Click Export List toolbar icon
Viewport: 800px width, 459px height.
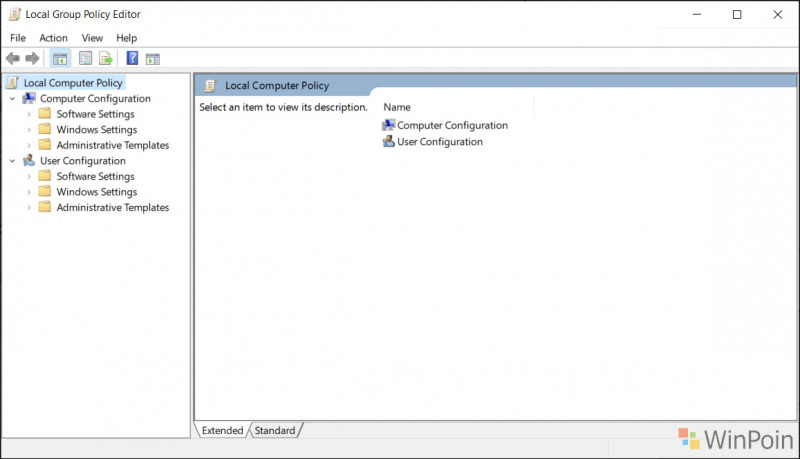point(106,59)
